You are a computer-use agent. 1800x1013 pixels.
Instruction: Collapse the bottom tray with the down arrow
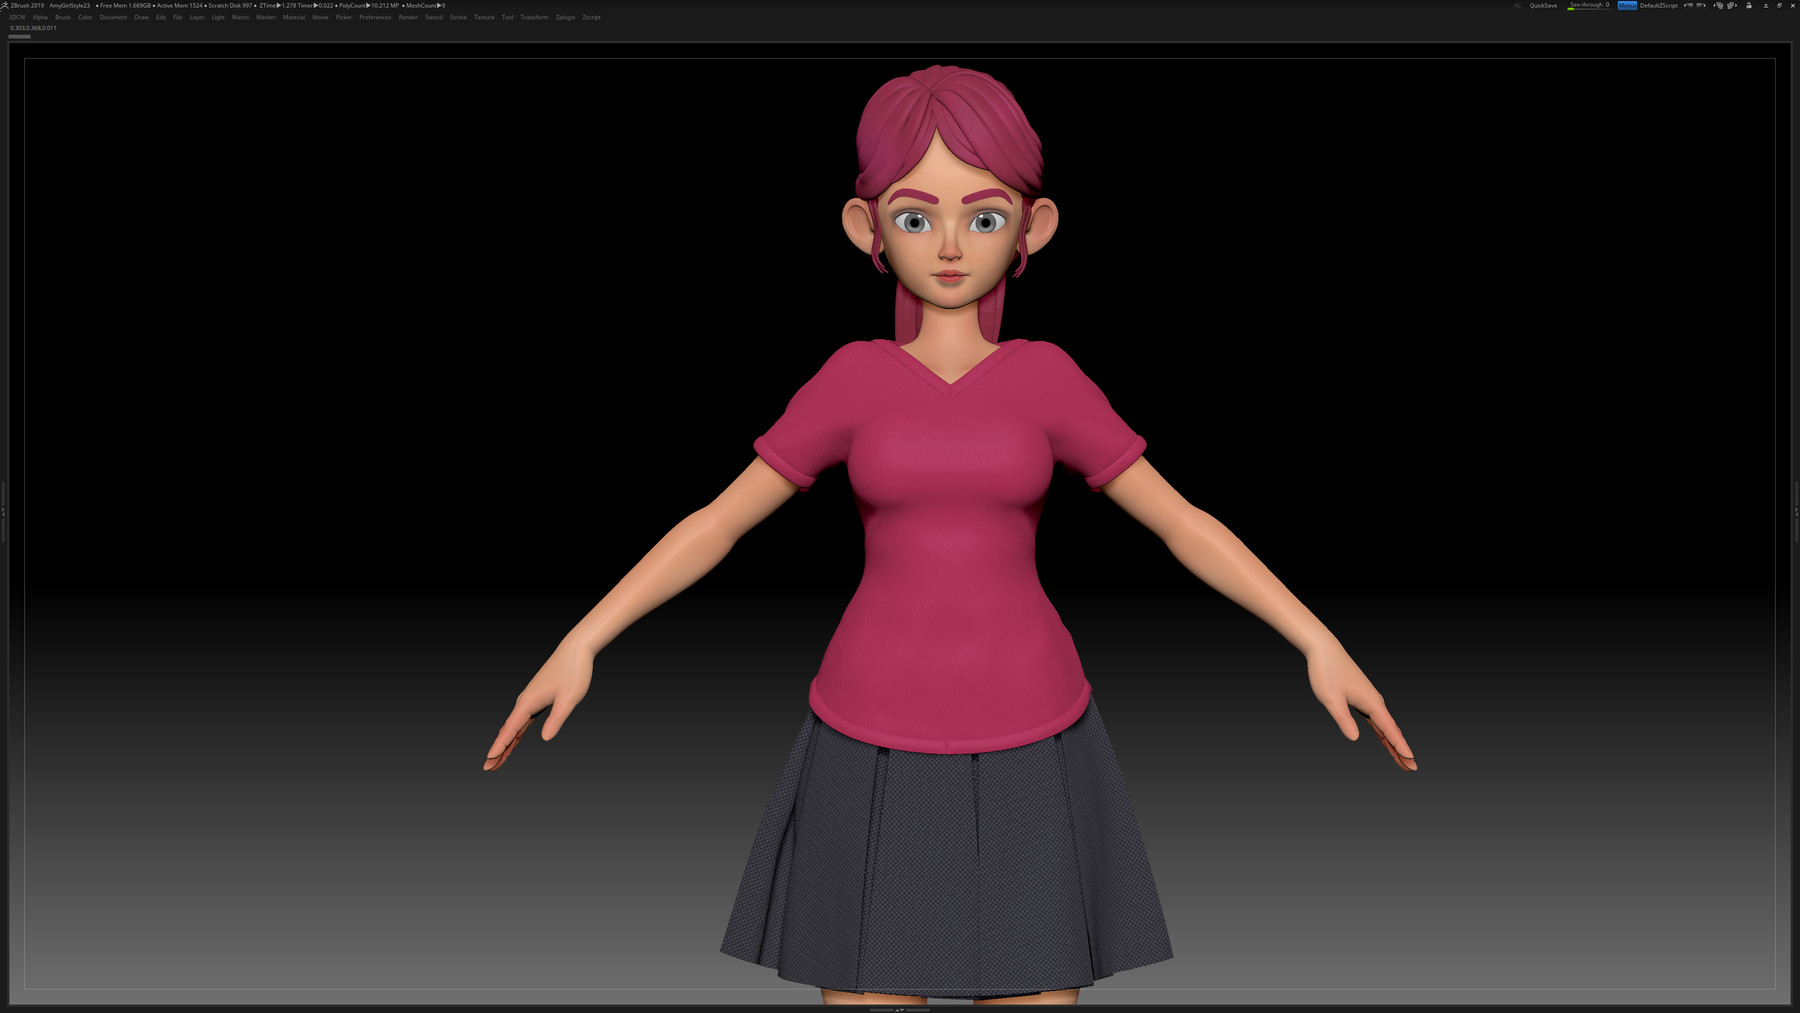903,1010
